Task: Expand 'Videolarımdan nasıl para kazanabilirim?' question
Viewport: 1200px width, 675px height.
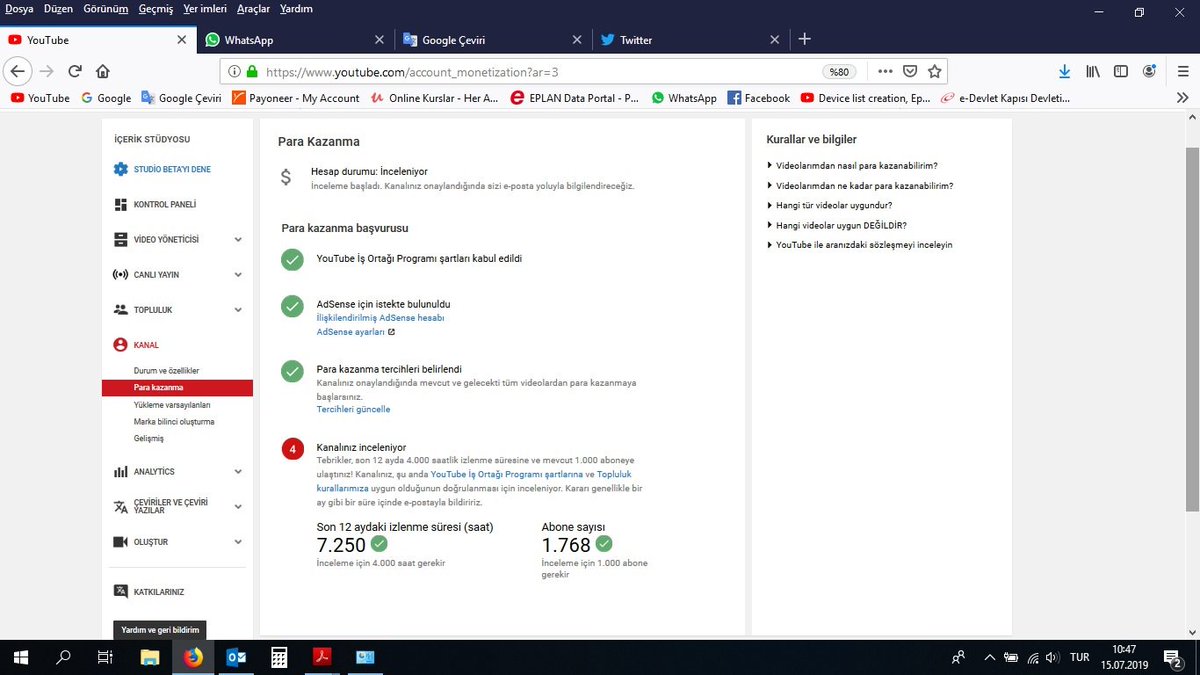Action: click(857, 165)
